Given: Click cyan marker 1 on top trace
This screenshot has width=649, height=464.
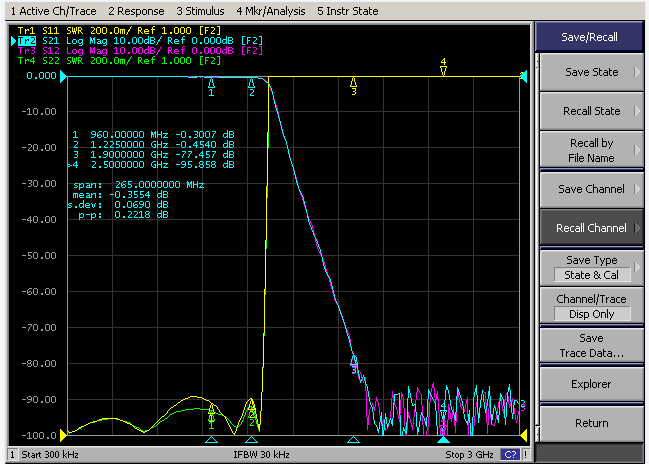Looking at the screenshot, I should point(211,87).
